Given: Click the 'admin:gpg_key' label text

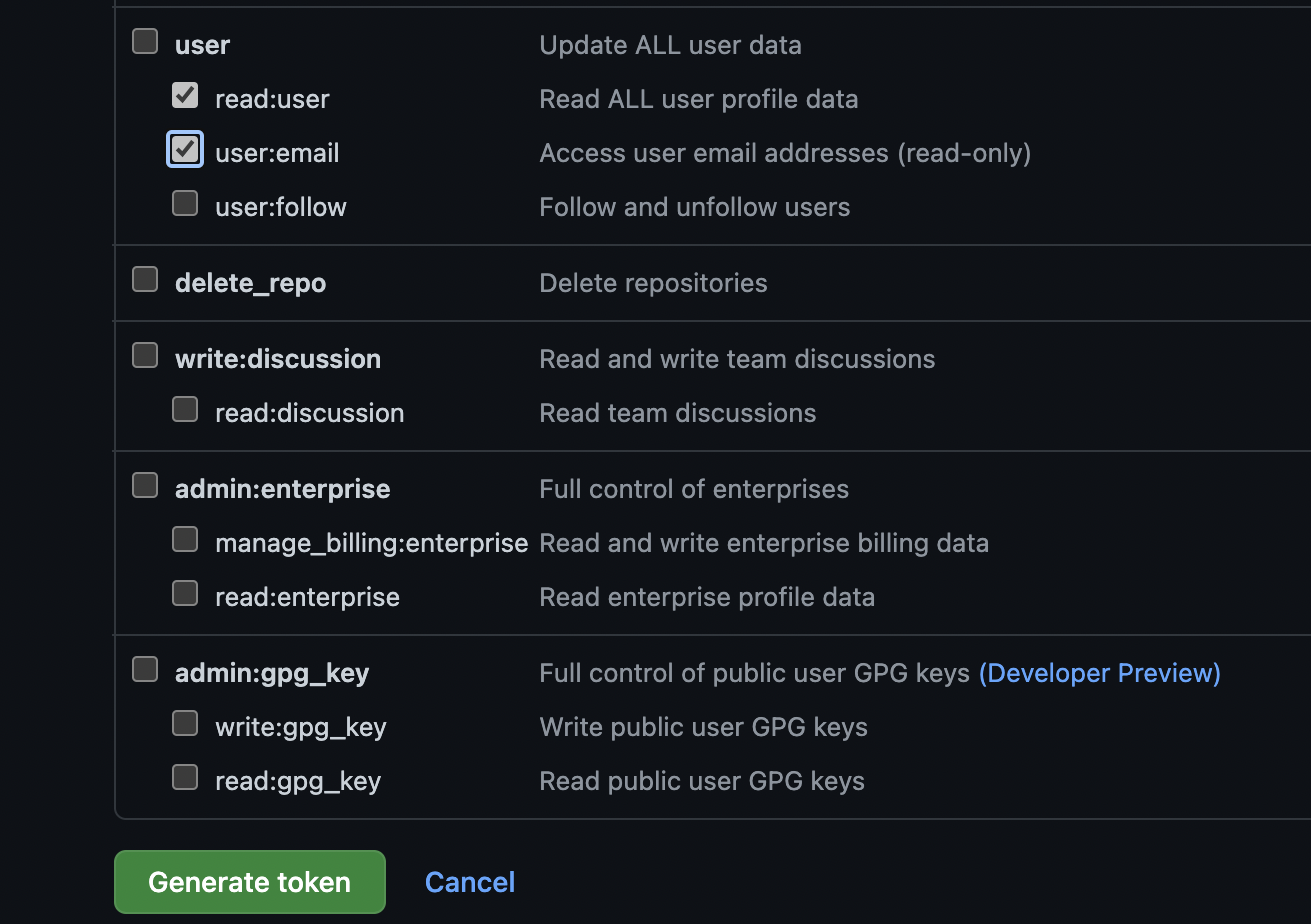Looking at the screenshot, I should [272, 673].
